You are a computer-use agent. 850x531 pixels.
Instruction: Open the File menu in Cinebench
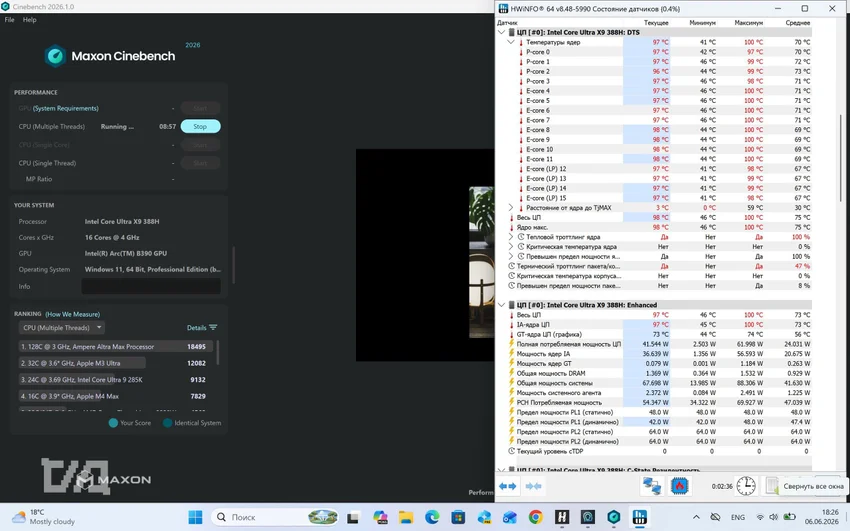point(9,20)
